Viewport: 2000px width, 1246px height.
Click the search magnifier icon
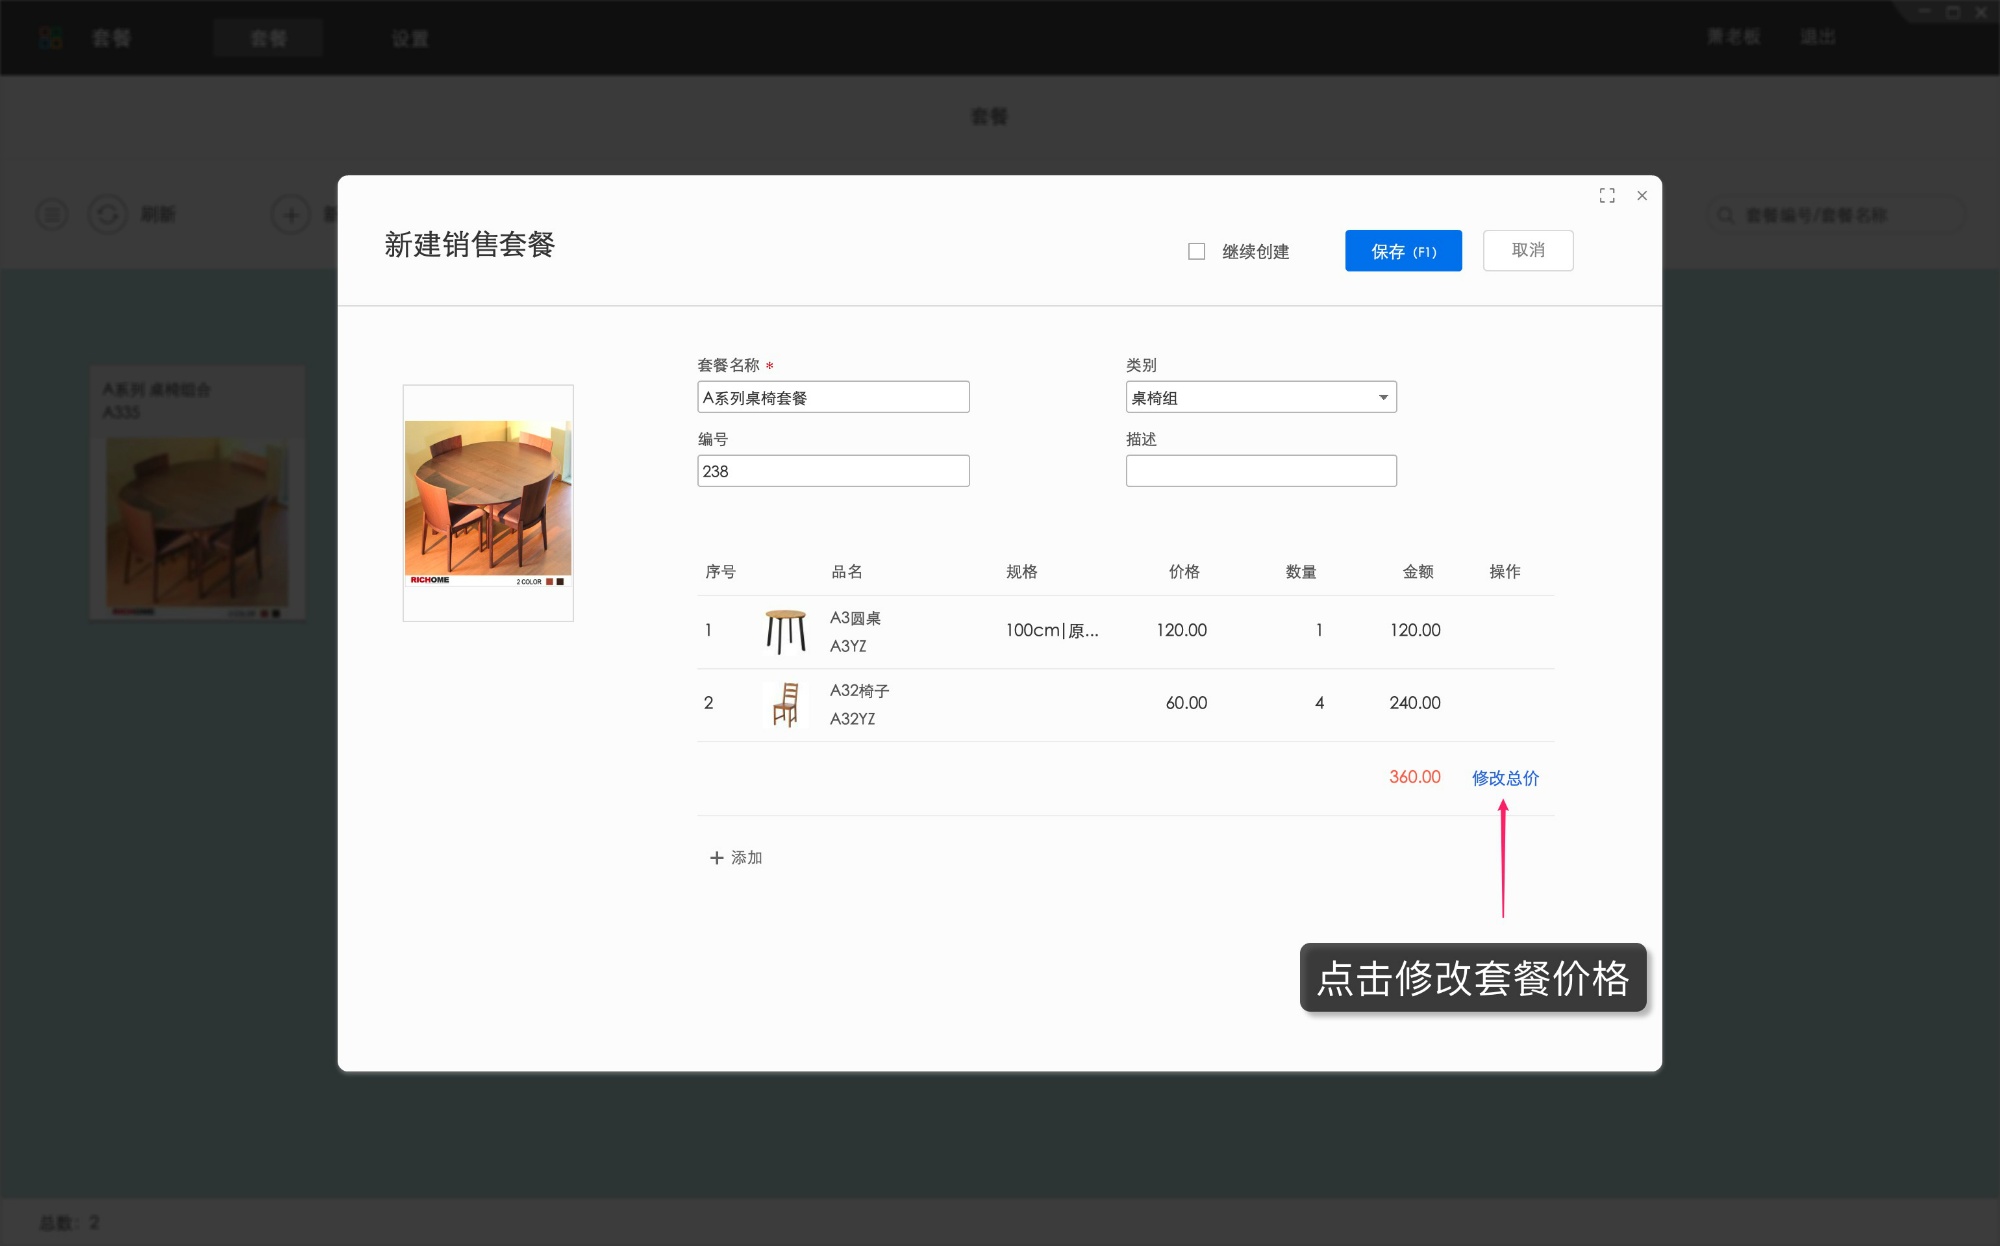(1724, 214)
